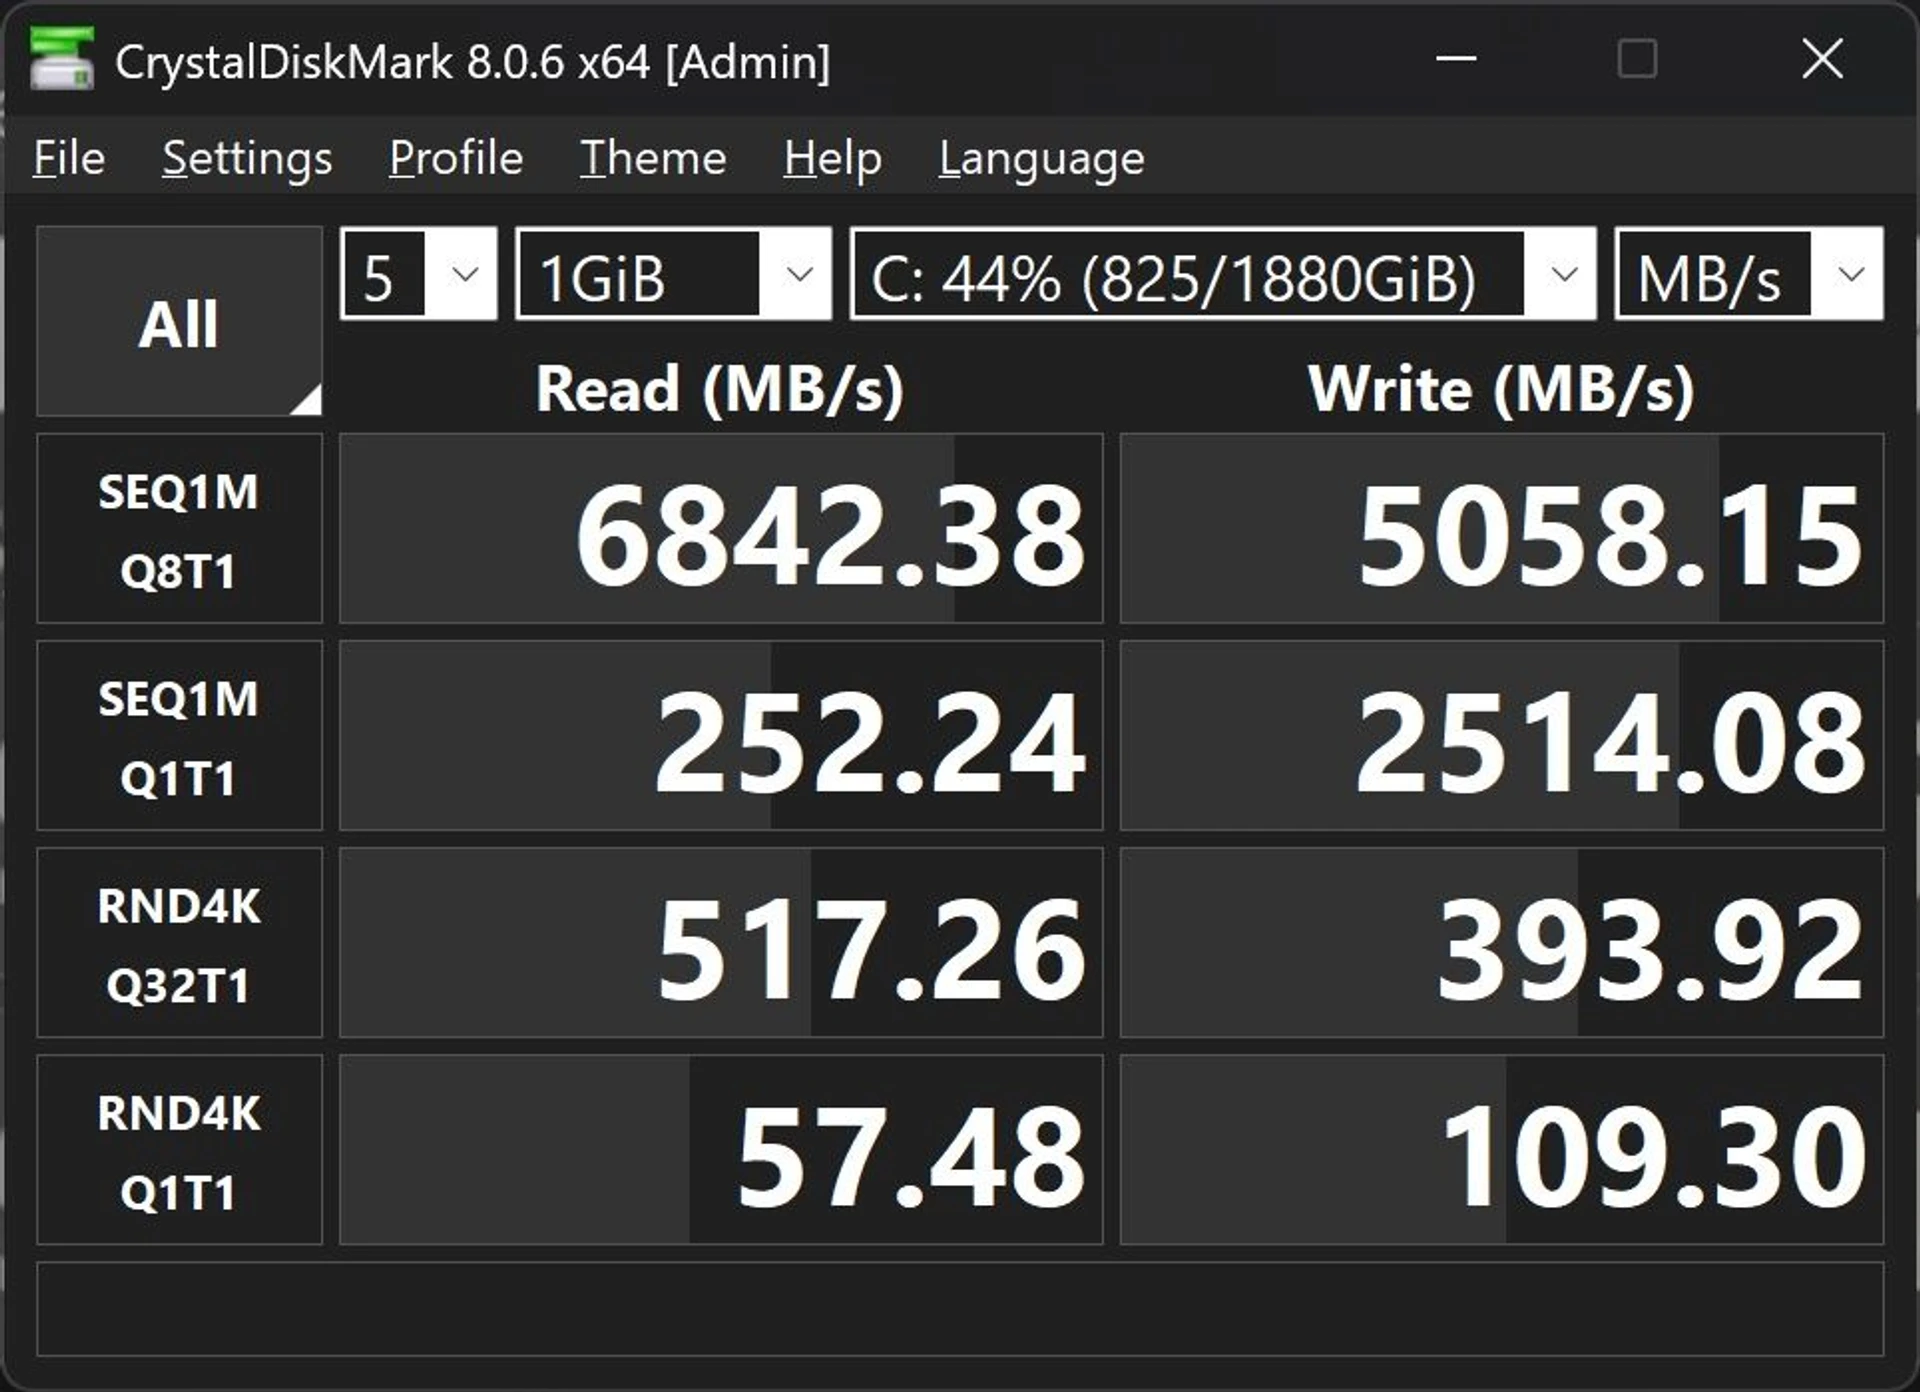1920x1392 pixels.
Task: Click the CrystalDiskMark app icon in title bar
Action: coord(62,58)
